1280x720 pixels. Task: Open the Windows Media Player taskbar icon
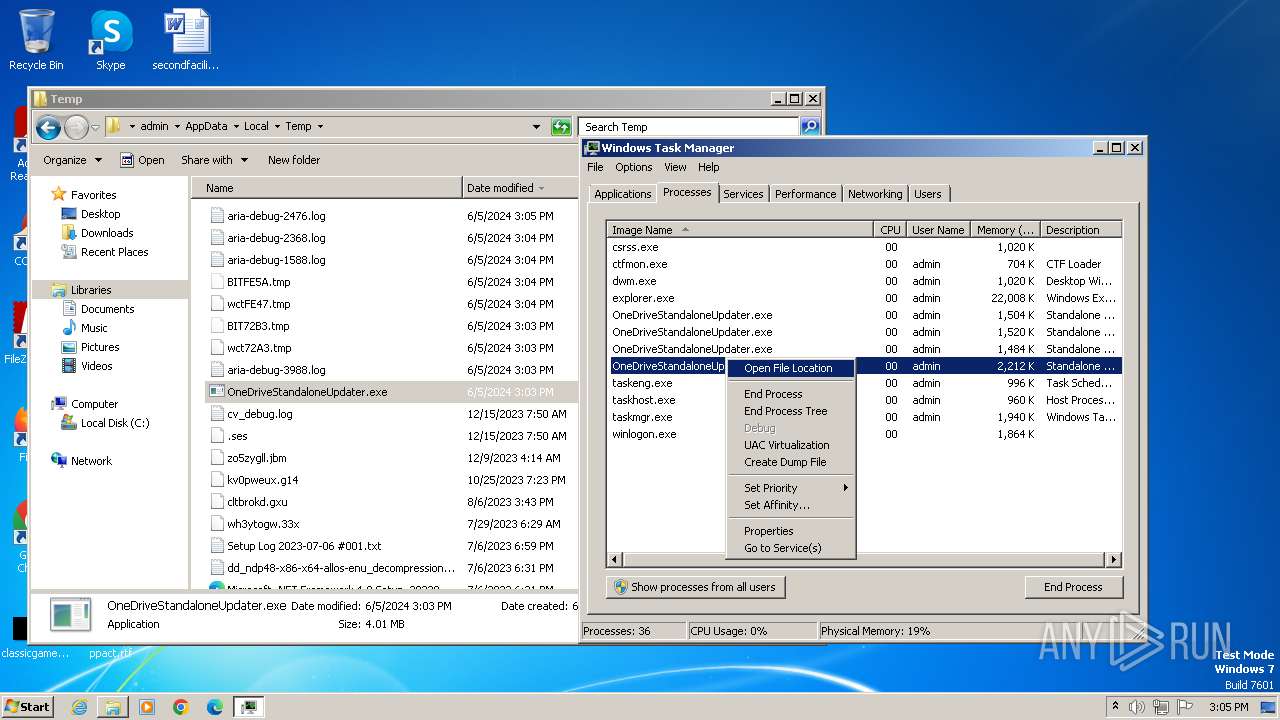point(147,707)
